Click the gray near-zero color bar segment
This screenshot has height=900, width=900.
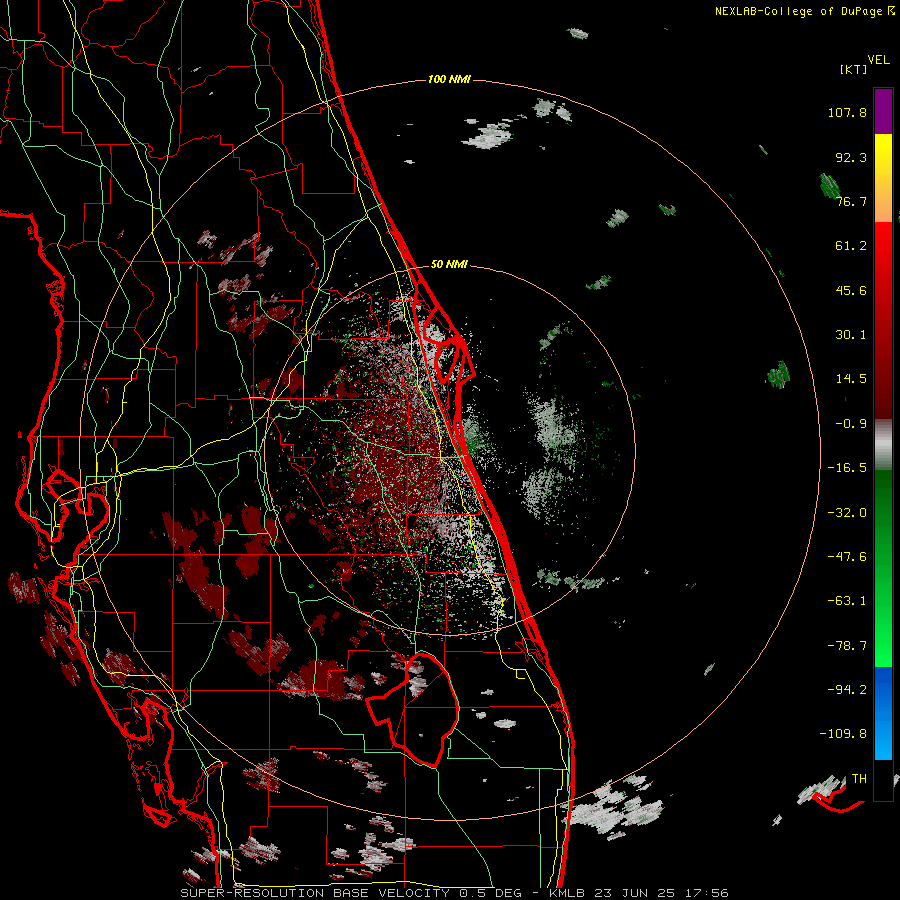click(x=883, y=445)
